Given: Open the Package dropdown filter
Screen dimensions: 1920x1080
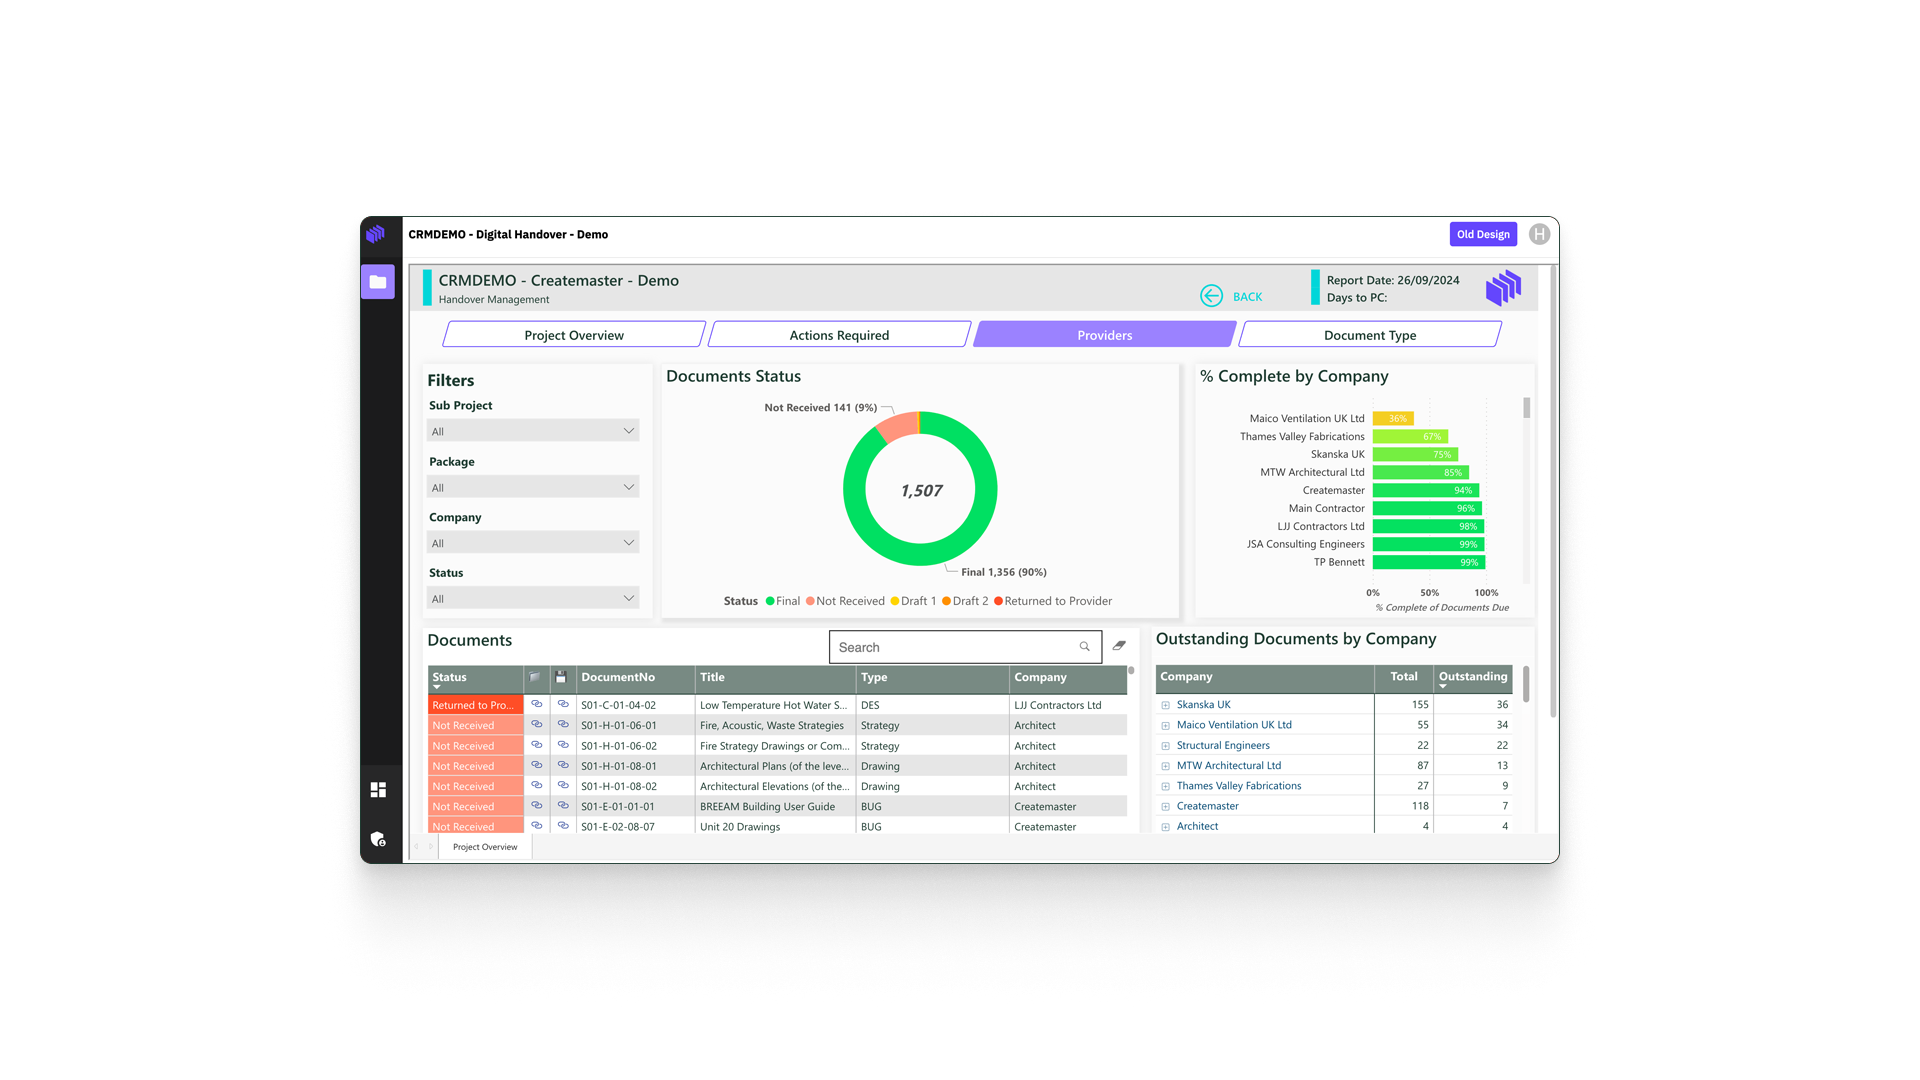Looking at the screenshot, I should coord(533,487).
